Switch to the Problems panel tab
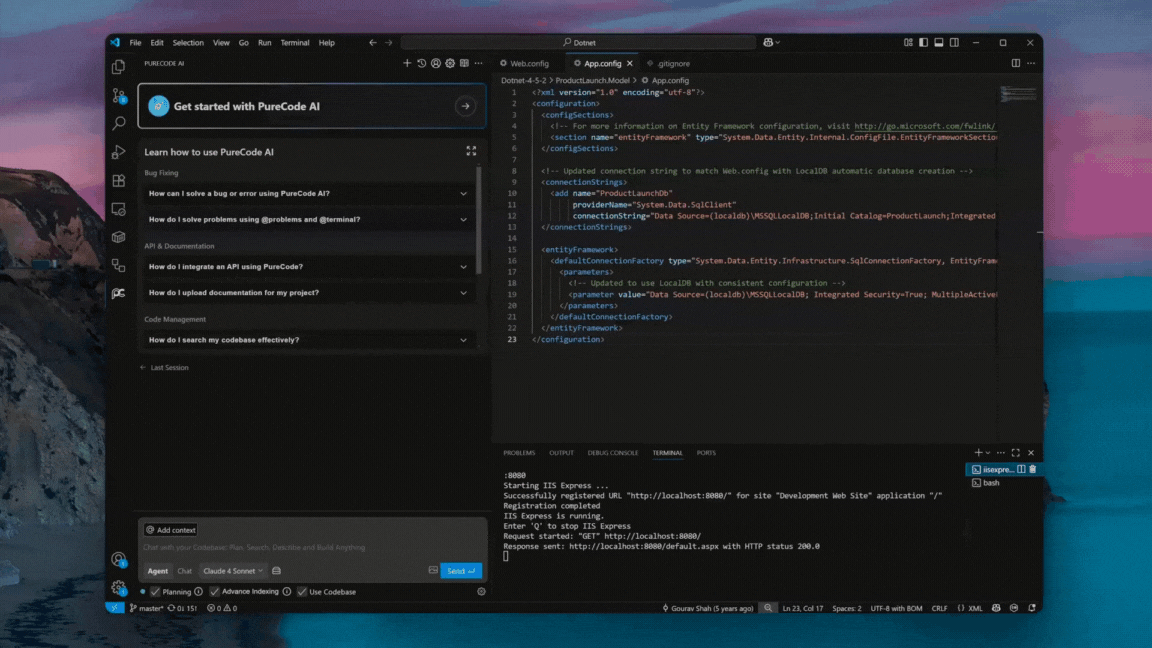 tap(519, 453)
